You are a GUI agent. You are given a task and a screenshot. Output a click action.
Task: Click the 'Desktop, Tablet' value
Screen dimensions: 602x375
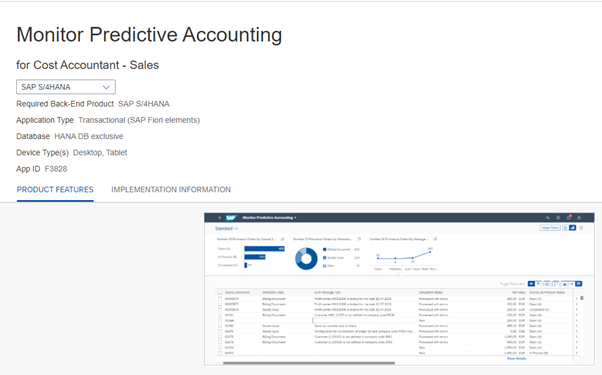pyautogui.click(x=100, y=153)
